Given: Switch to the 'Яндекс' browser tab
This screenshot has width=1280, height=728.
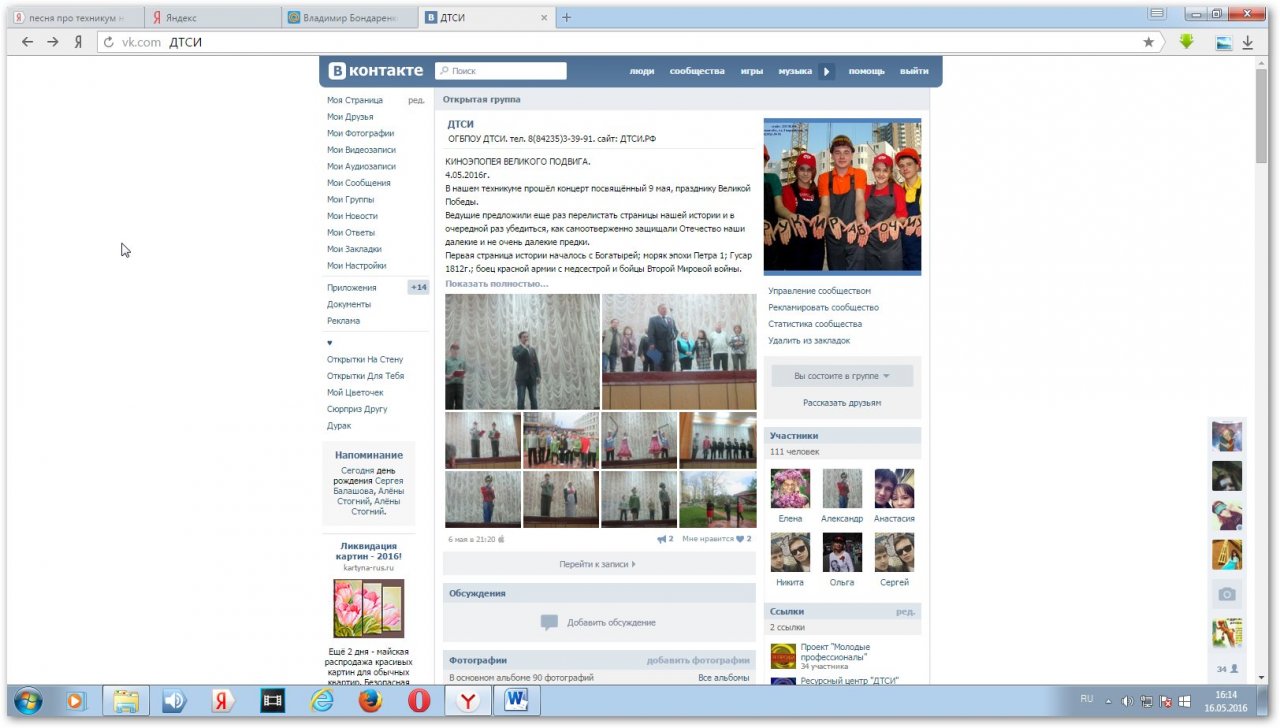Looking at the screenshot, I should click(211, 17).
